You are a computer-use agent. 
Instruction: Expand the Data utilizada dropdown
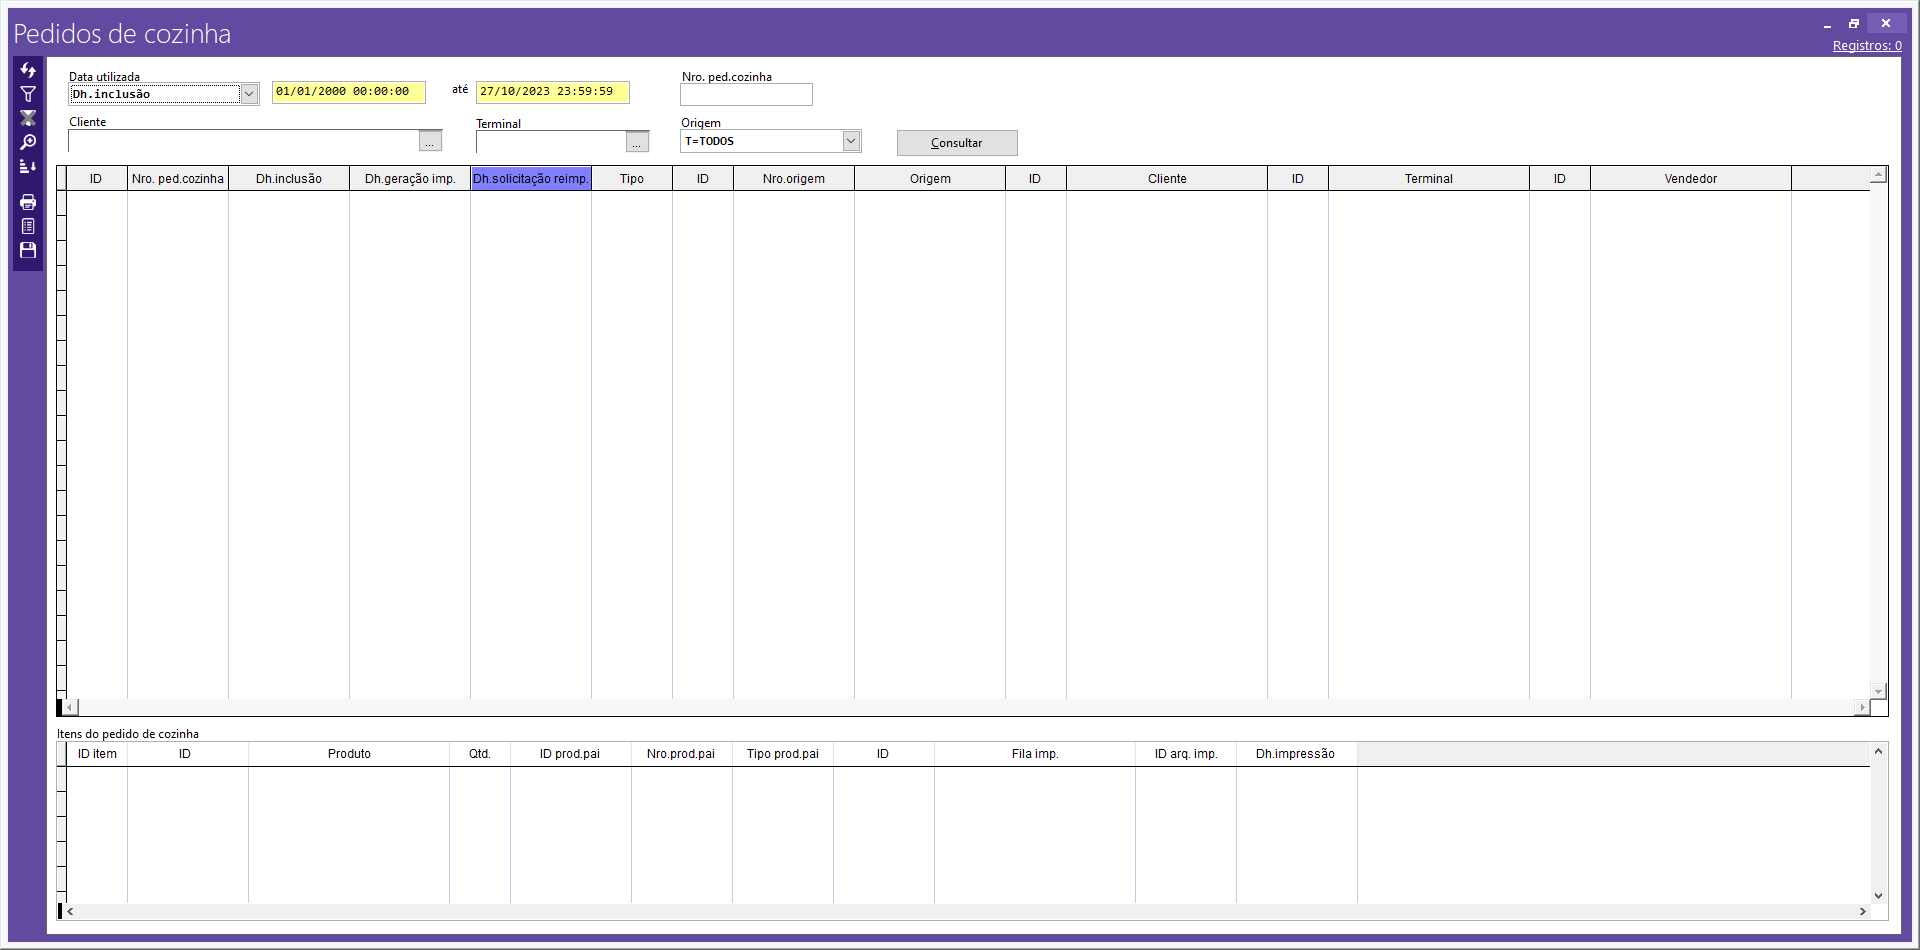[249, 94]
